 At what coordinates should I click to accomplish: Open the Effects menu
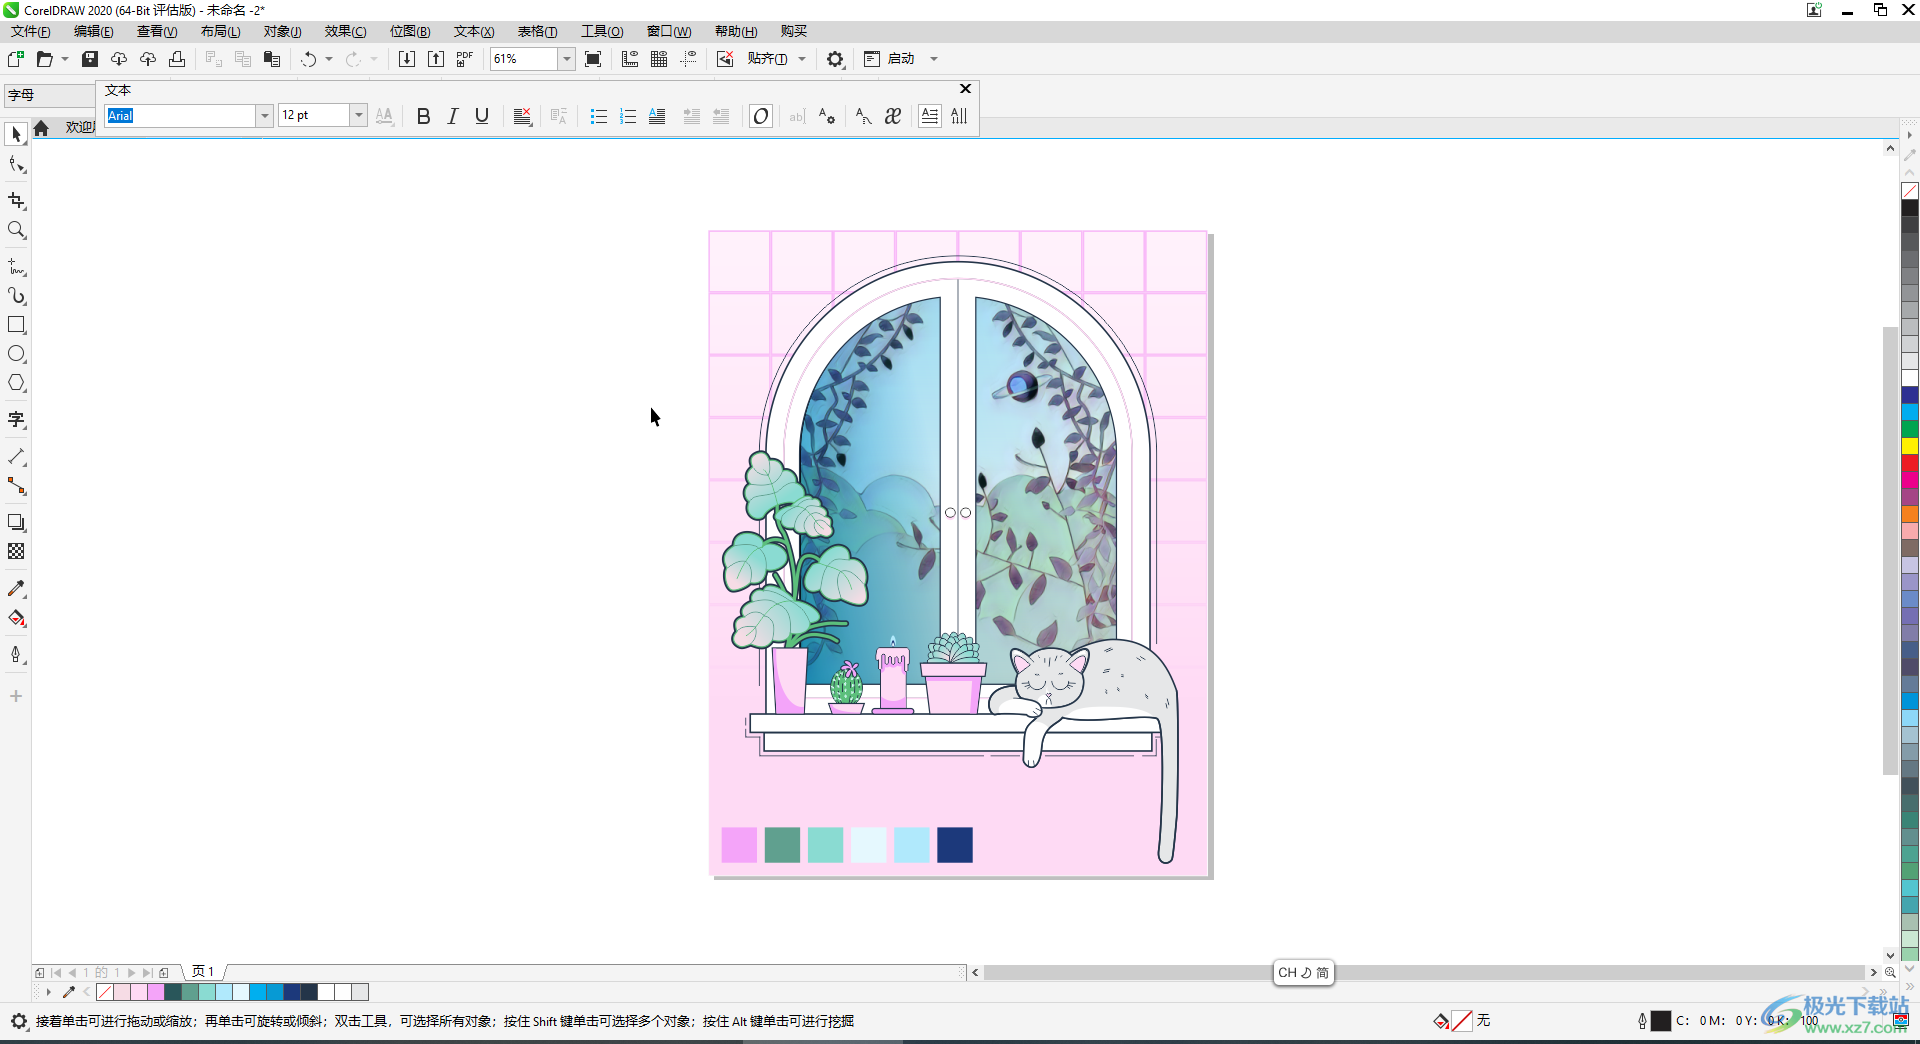coord(346,31)
